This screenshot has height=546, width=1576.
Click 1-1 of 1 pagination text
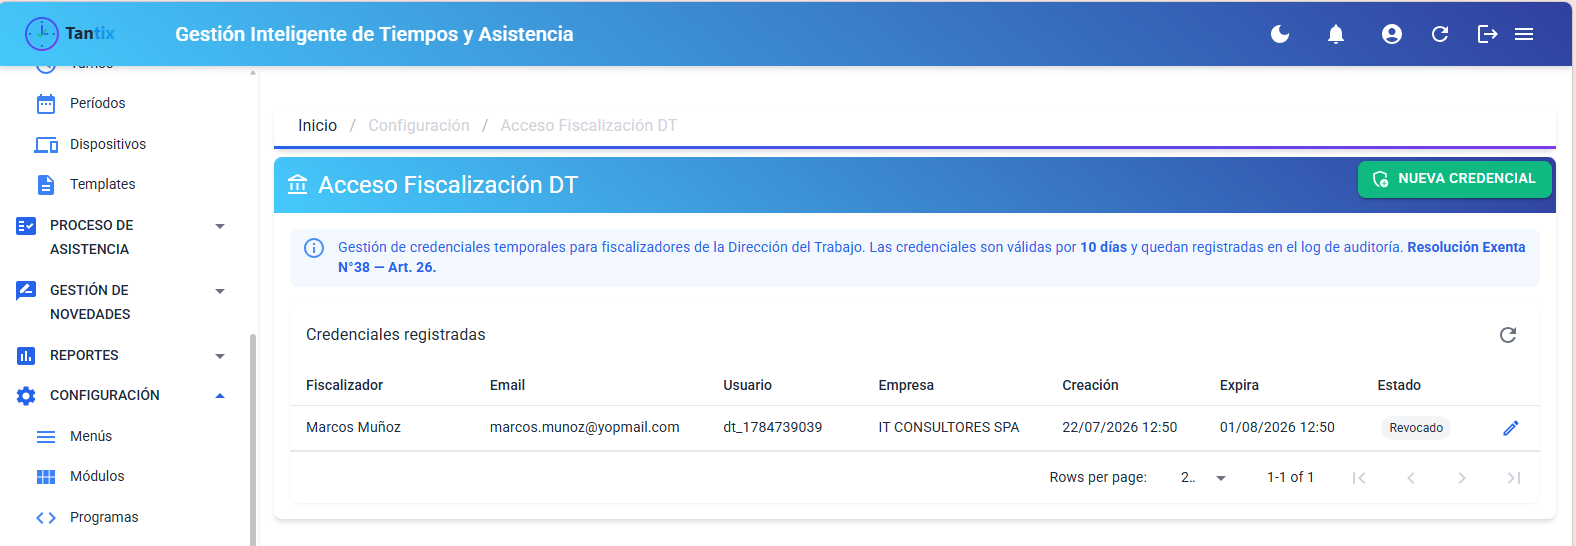(x=1290, y=478)
